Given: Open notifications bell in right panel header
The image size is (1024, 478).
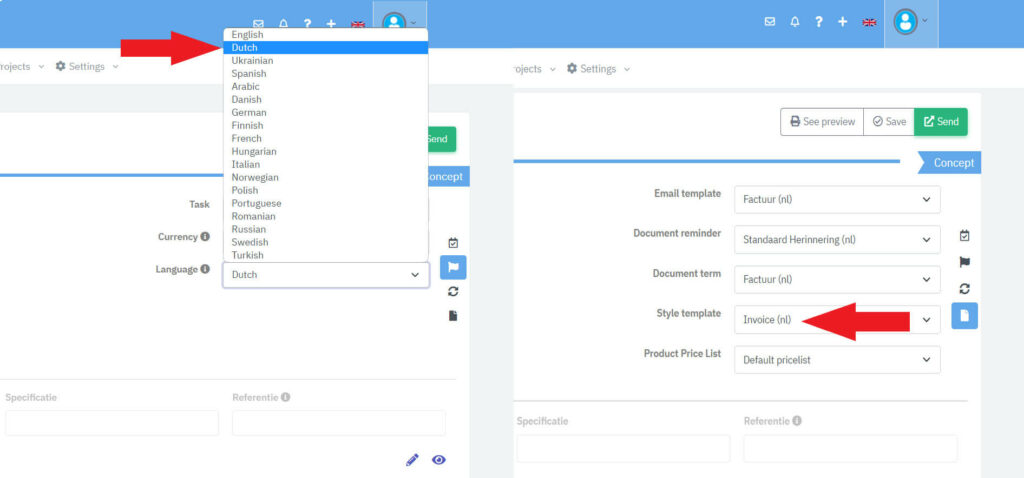Looking at the screenshot, I should click(795, 22).
